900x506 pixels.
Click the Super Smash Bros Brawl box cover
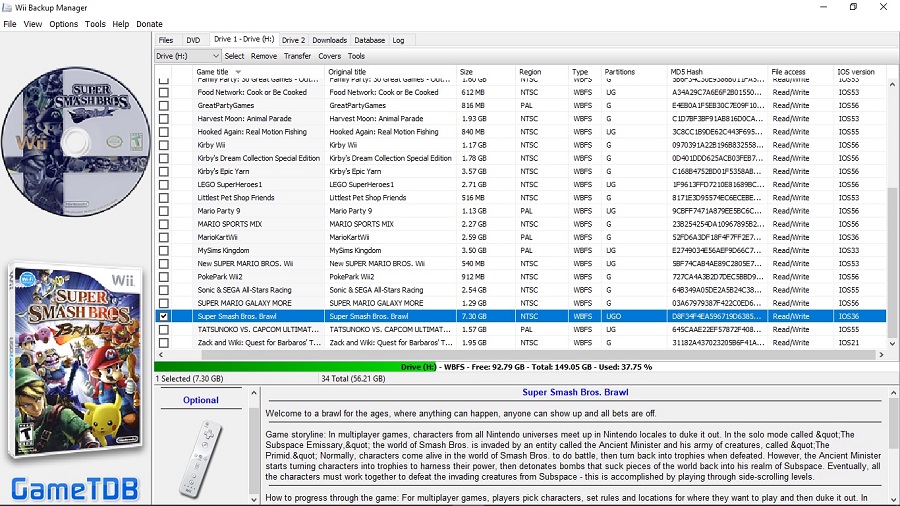76,359
